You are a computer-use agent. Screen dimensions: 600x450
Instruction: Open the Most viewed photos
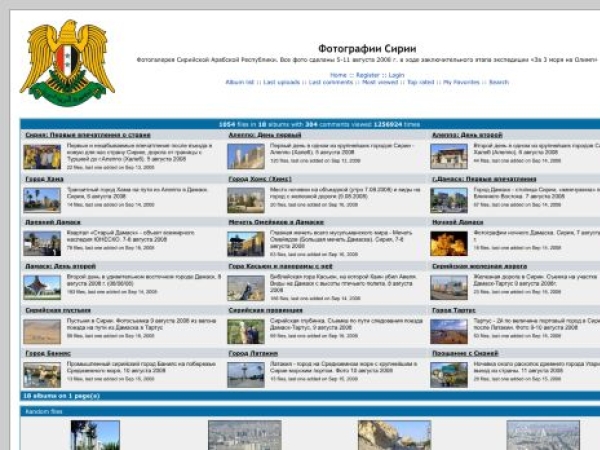[380, 82]
